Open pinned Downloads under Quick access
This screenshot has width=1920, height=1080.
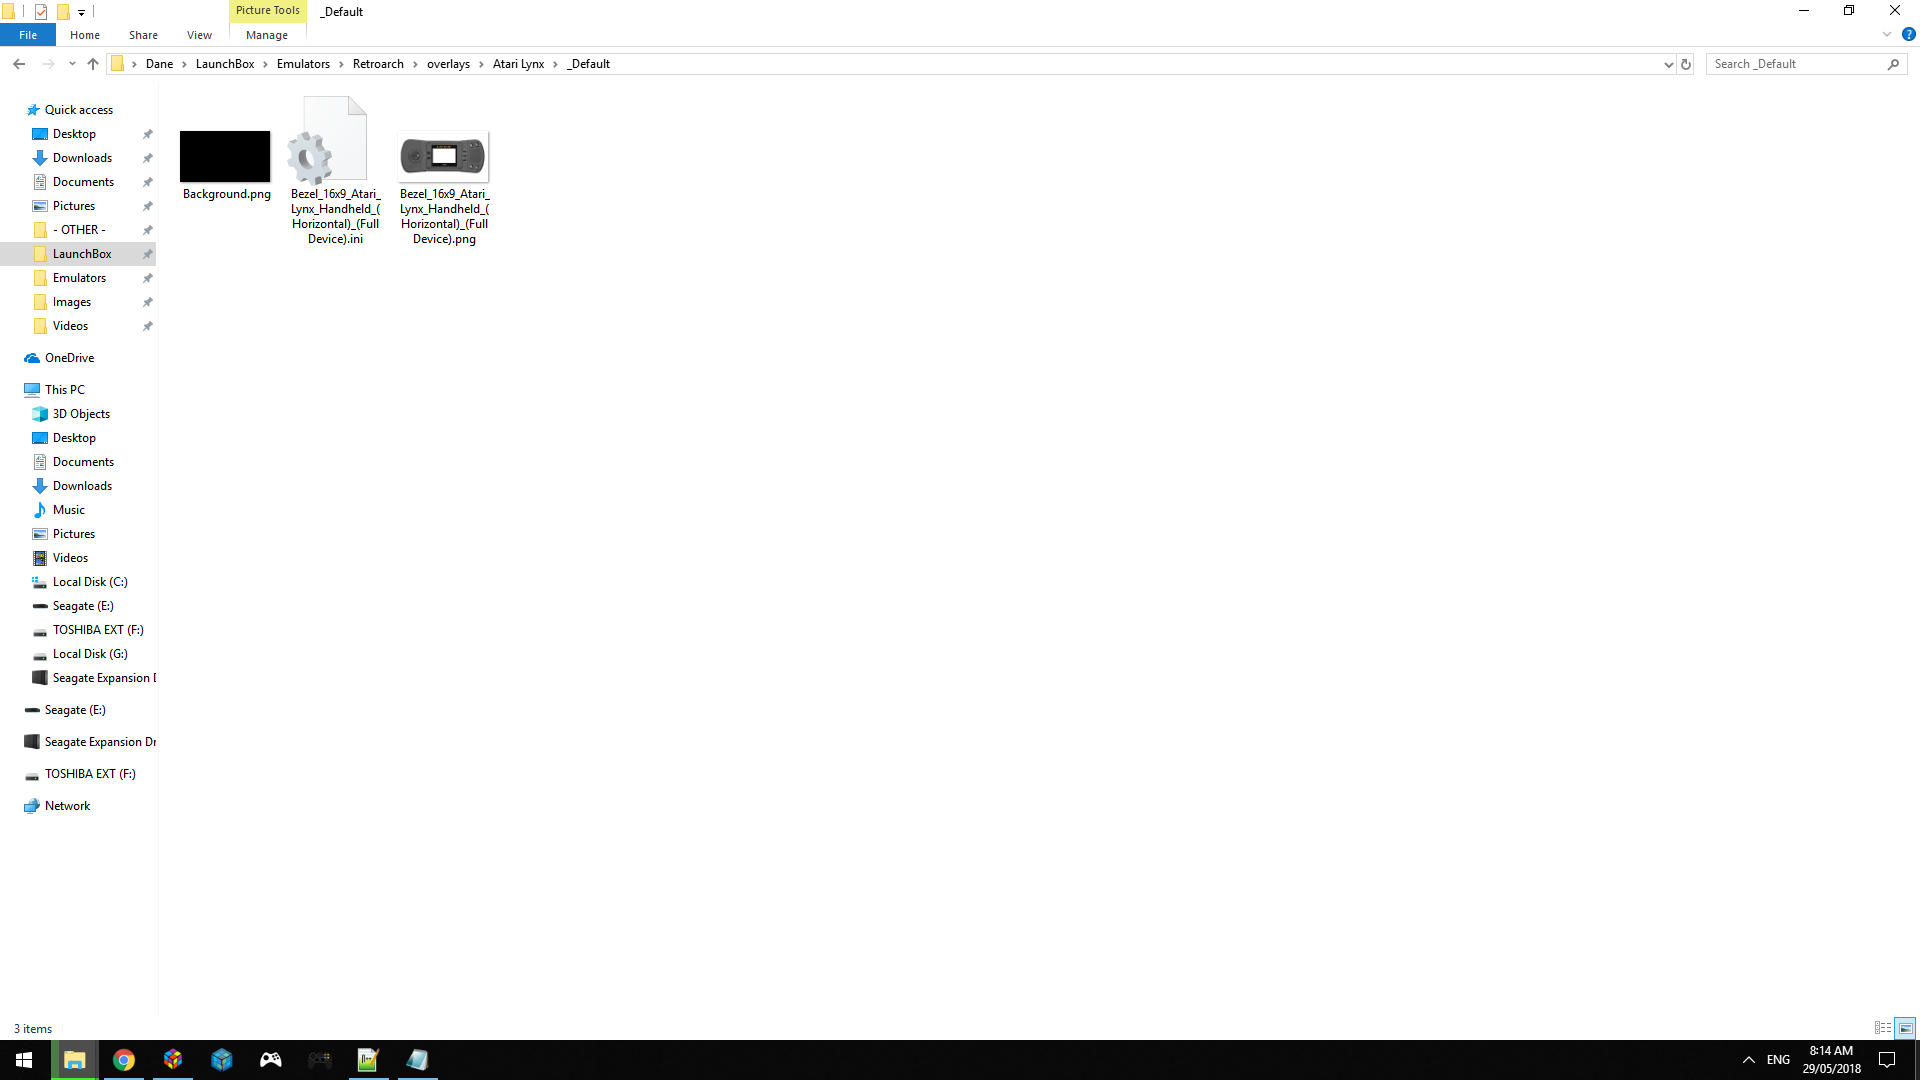click(82, 158)
